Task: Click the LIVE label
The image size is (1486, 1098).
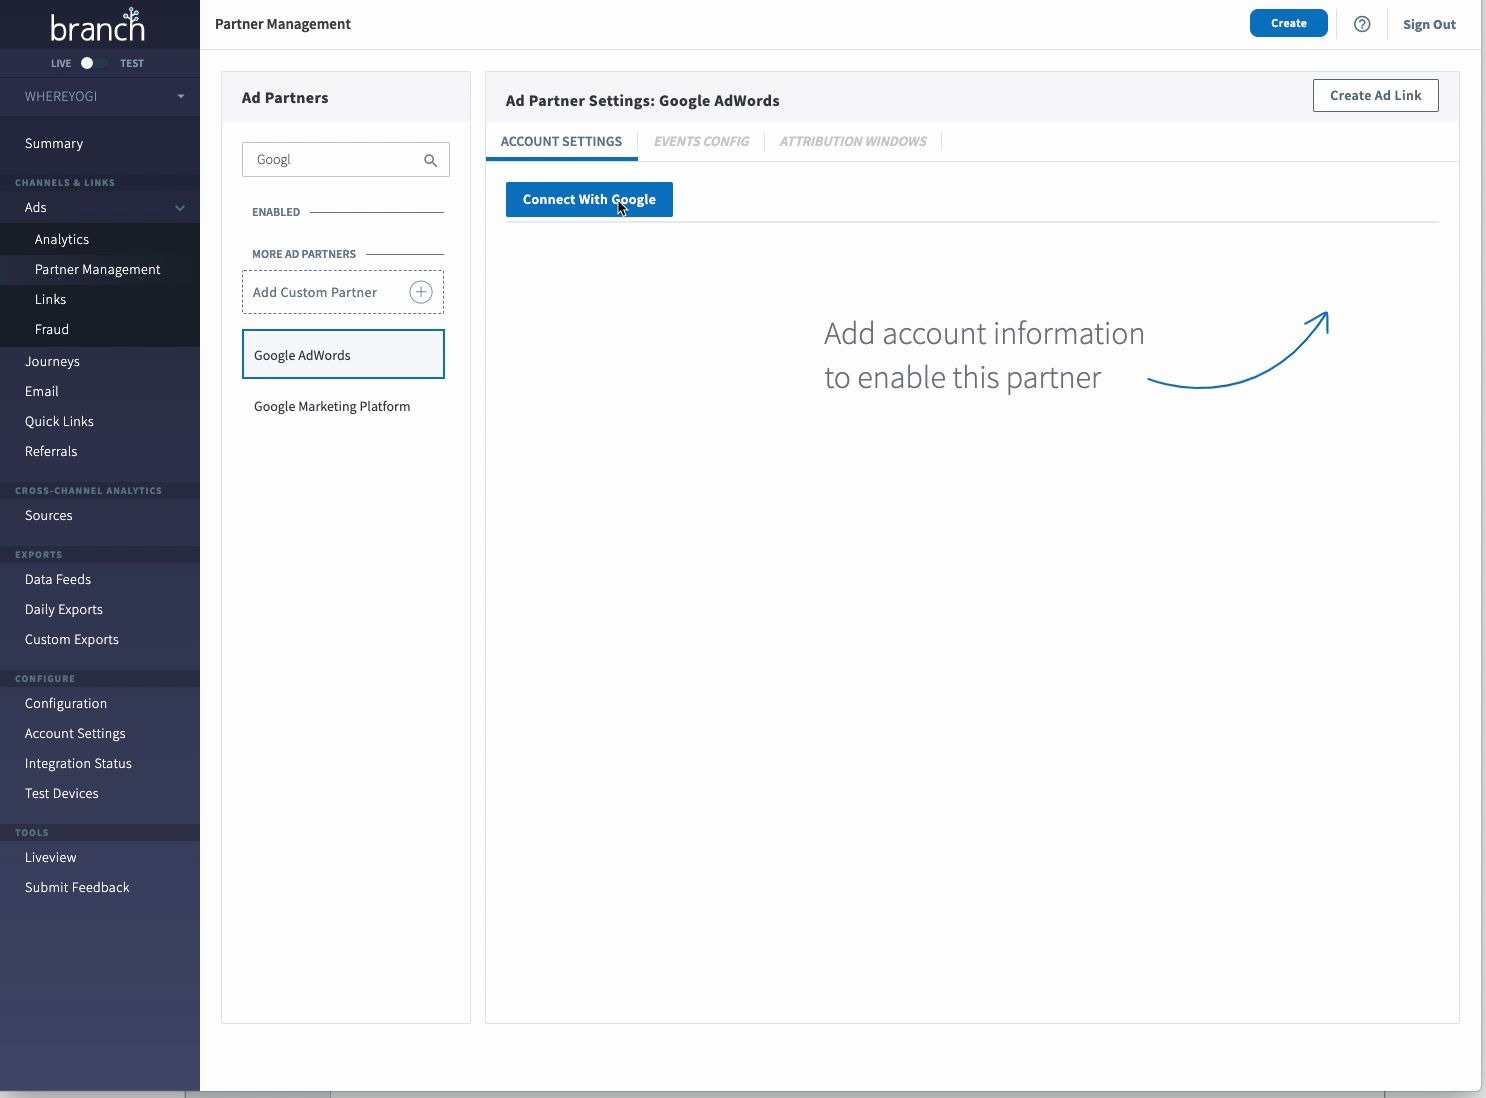Action: (61, 63)
